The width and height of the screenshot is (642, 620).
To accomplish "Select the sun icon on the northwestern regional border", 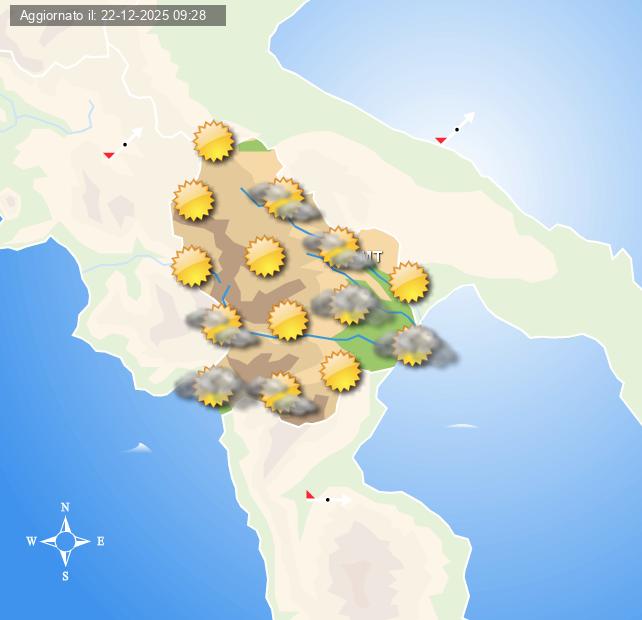I will tap(194, 200).
